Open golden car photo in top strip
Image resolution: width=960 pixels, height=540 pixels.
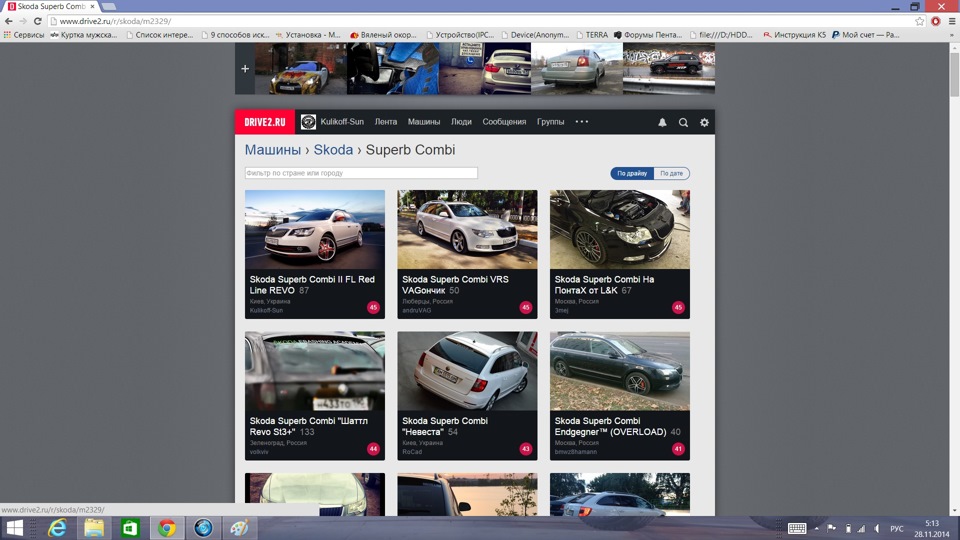pyautogui.click(x=301, y=69)
